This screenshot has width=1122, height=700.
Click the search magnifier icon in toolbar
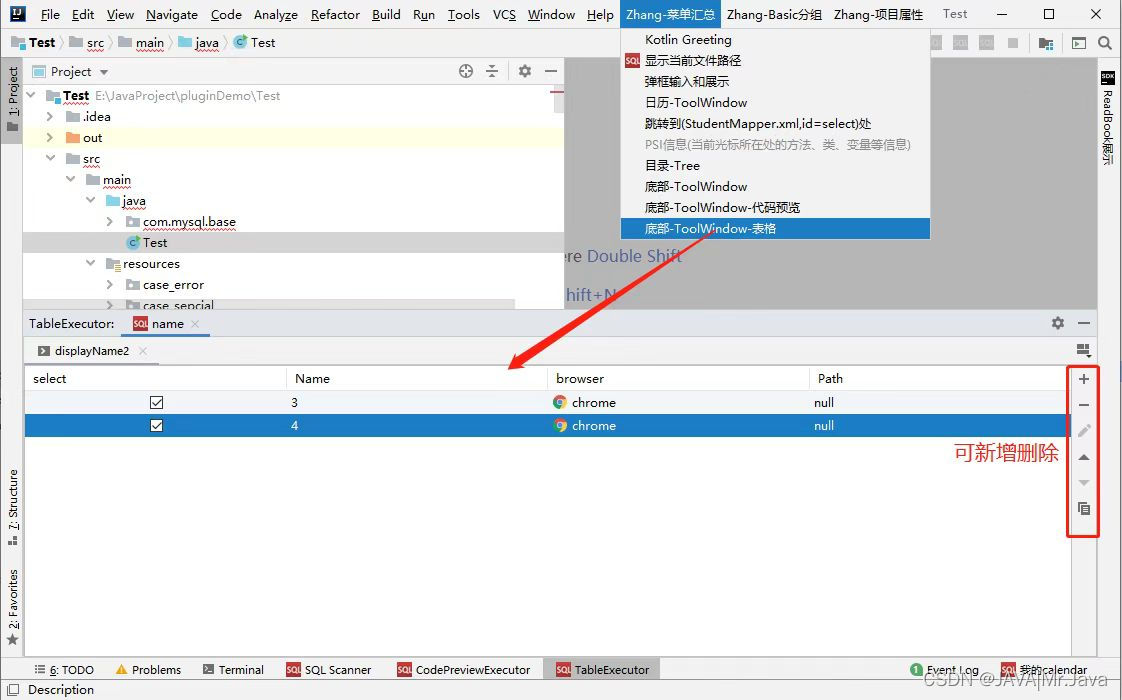point(1104,43)
